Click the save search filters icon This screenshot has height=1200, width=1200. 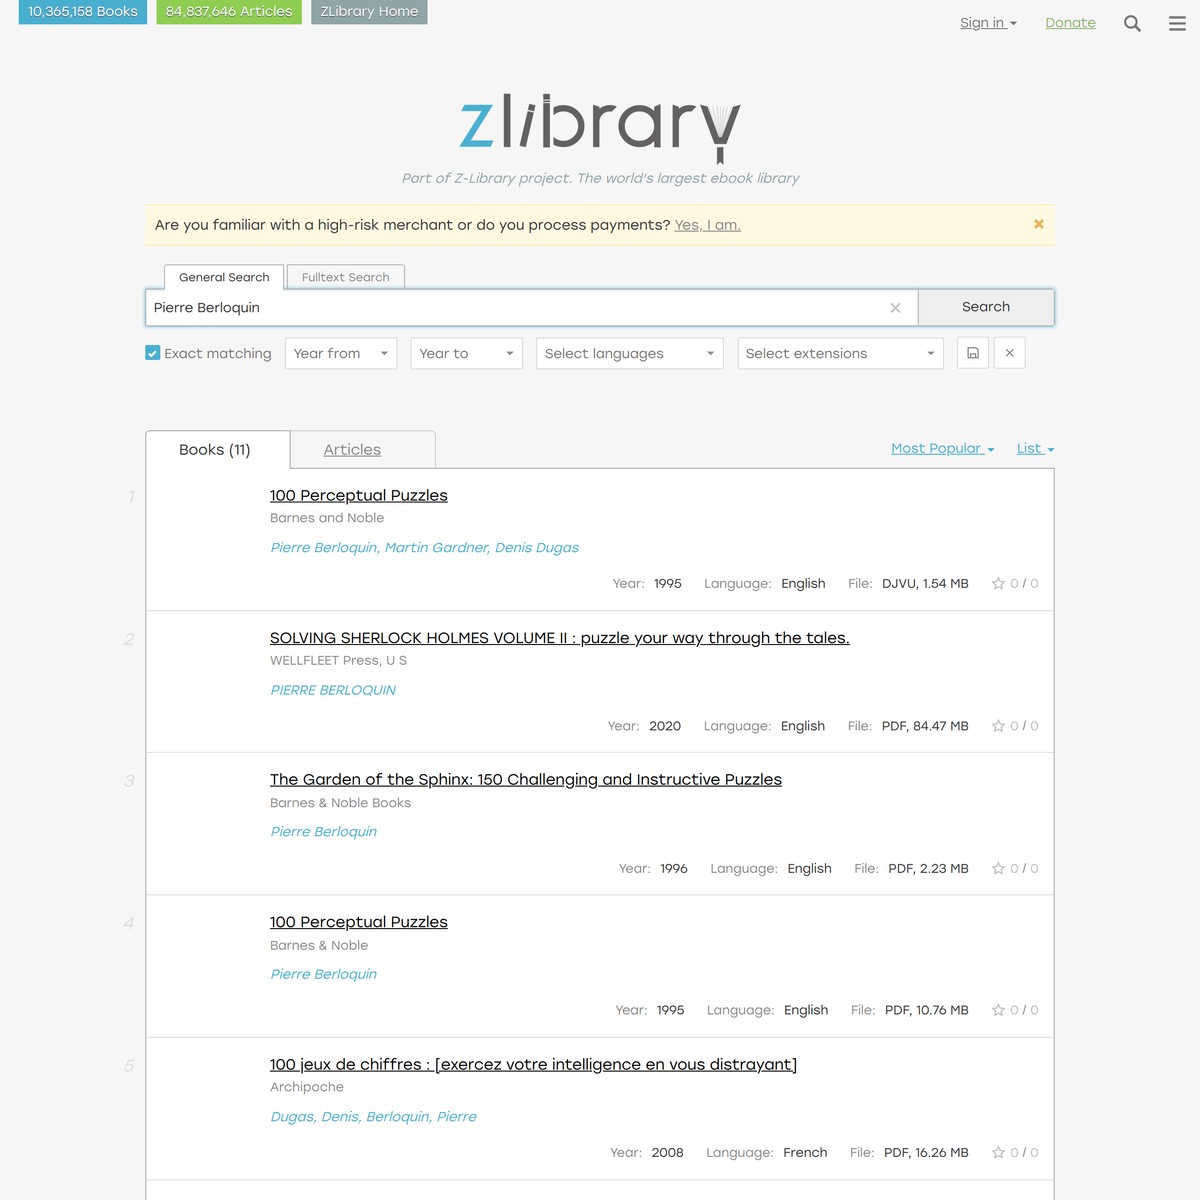coord(972,353)
